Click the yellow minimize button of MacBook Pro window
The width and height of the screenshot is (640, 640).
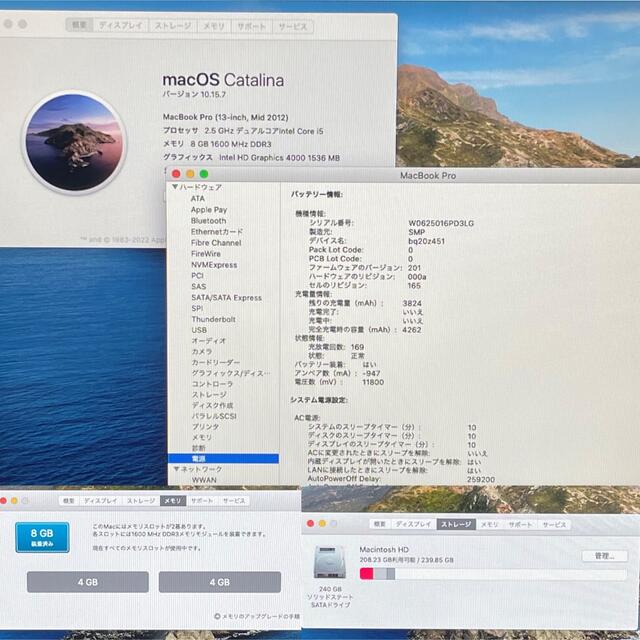[x=190, y=174]
